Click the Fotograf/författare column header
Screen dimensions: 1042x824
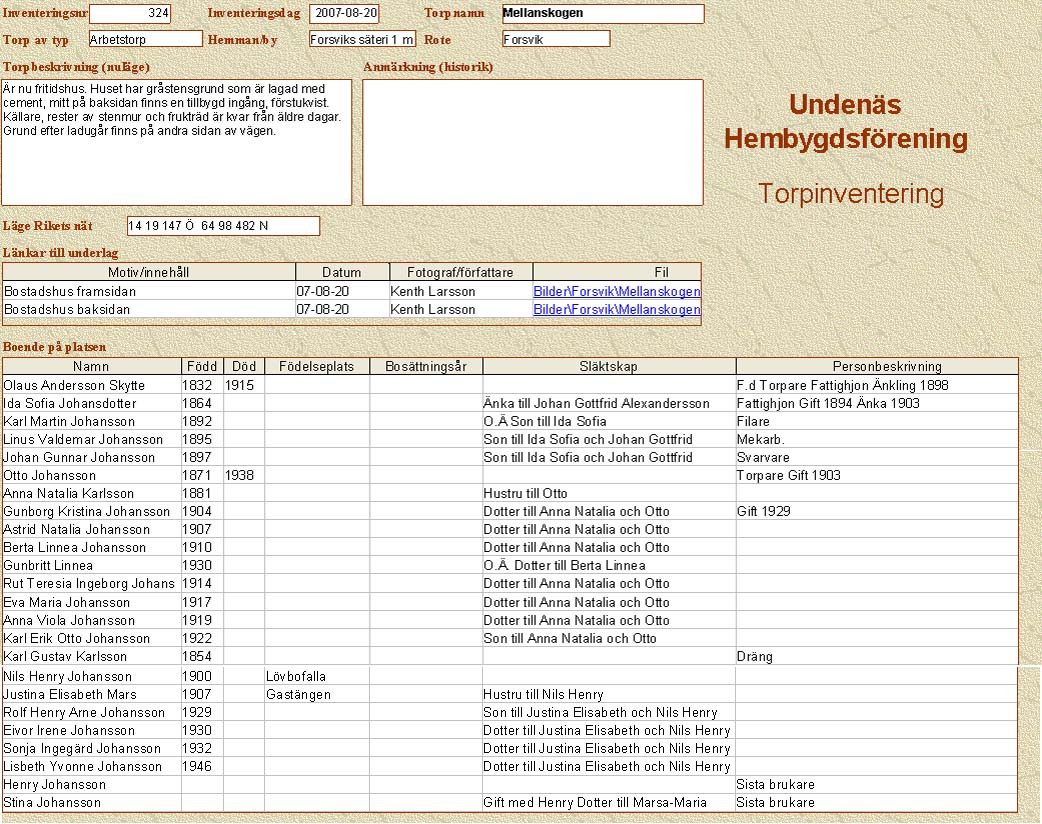tap(460, 272)
